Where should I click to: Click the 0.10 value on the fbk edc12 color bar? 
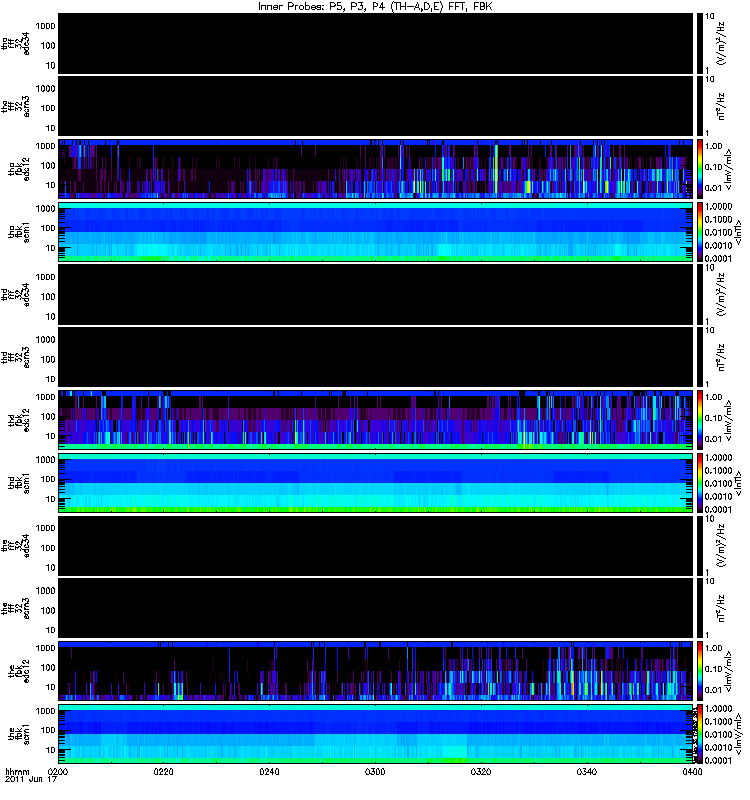click(714, 669)
